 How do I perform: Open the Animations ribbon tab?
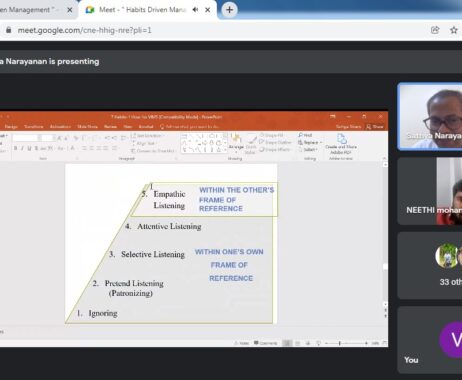(60, 127)
